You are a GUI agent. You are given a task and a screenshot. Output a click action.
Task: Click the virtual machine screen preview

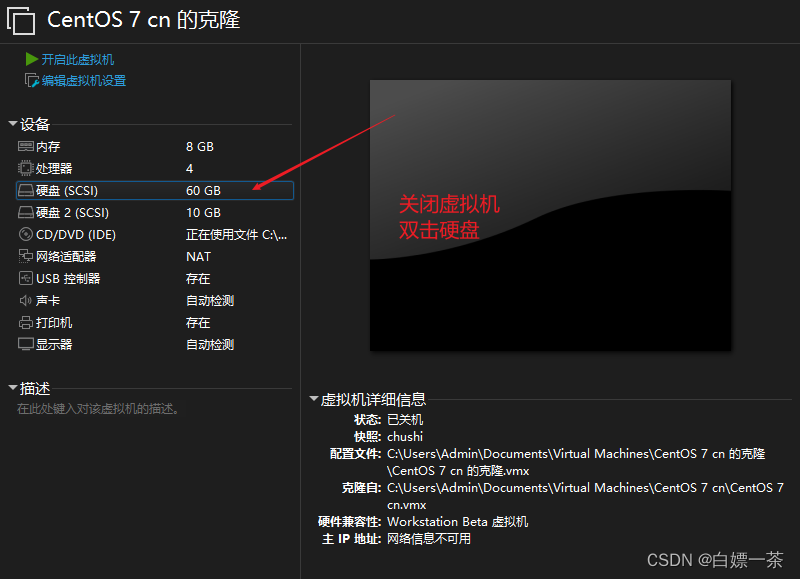(551, 215)
